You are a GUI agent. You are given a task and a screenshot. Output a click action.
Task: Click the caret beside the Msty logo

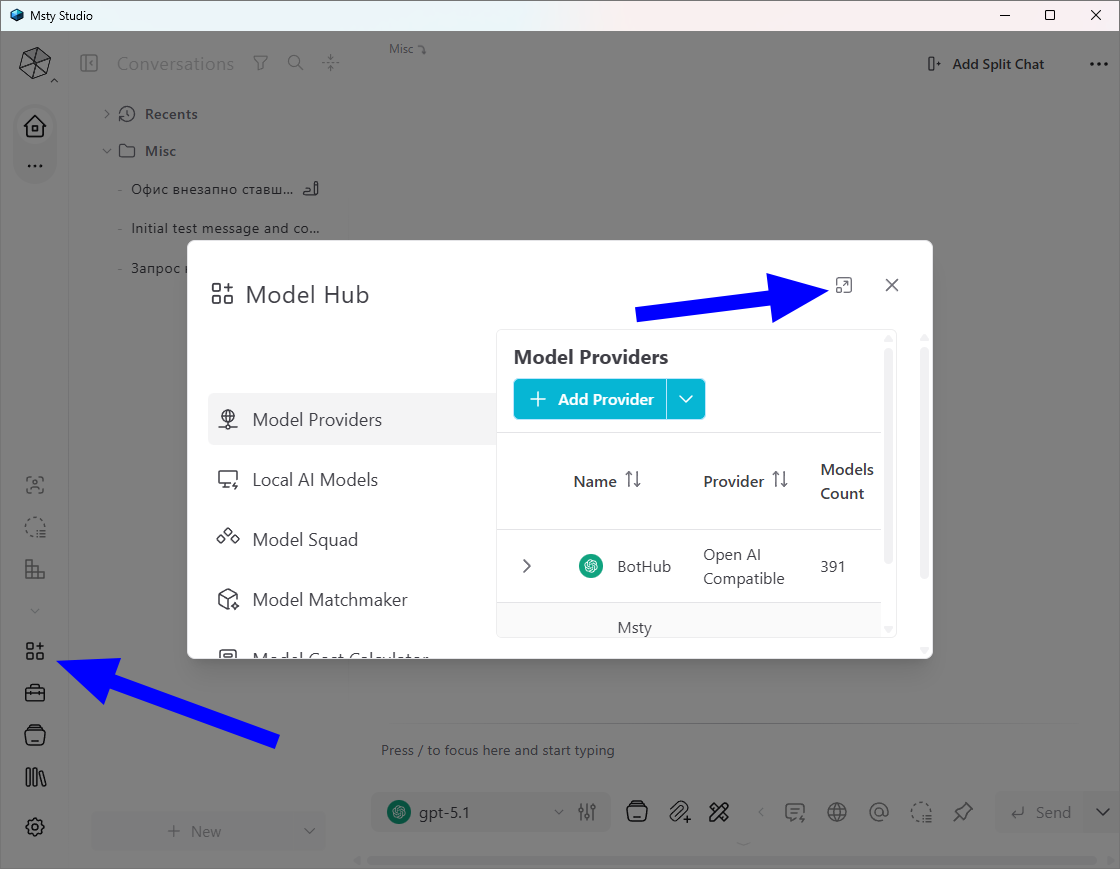(54, 81)
